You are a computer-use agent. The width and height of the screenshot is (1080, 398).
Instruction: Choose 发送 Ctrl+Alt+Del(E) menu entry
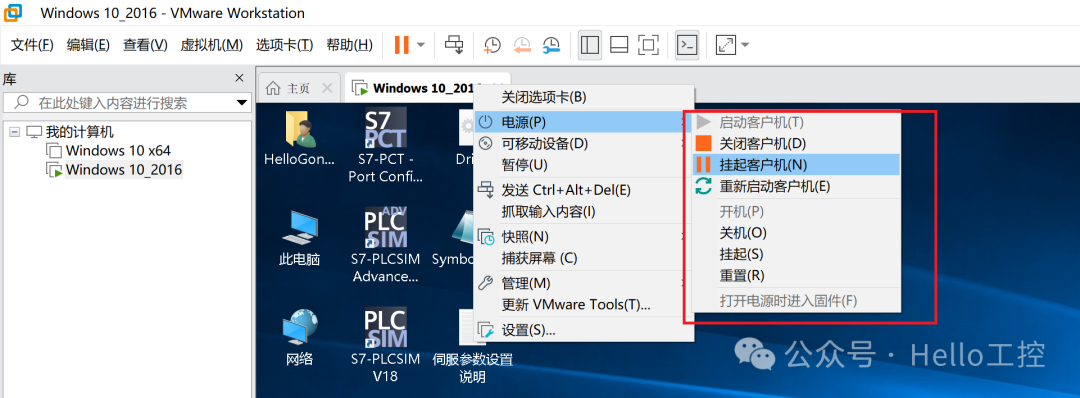point(583,190)
